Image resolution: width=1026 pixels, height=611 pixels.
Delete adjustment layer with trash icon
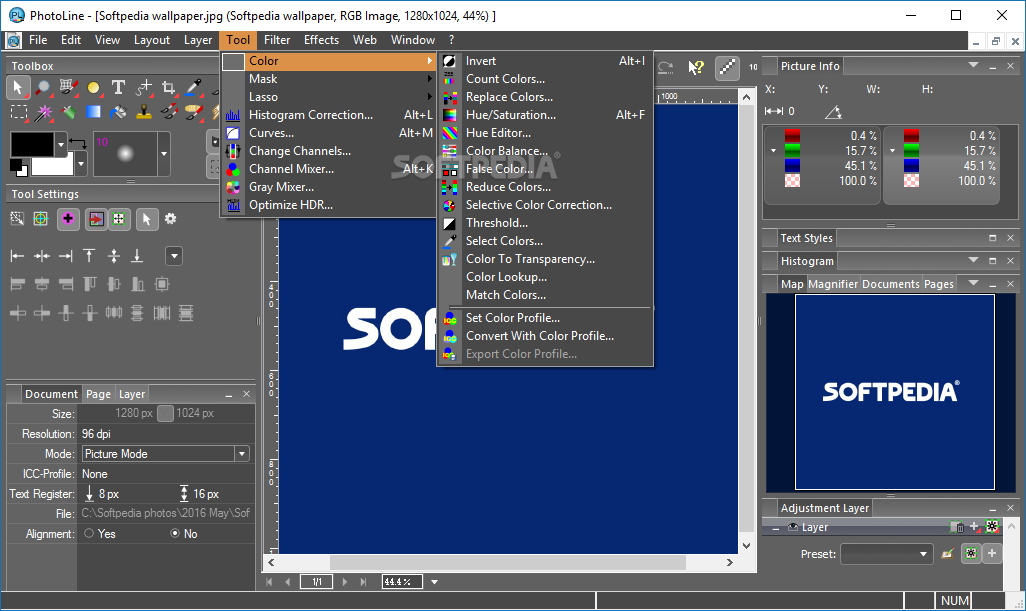point(956,527)
